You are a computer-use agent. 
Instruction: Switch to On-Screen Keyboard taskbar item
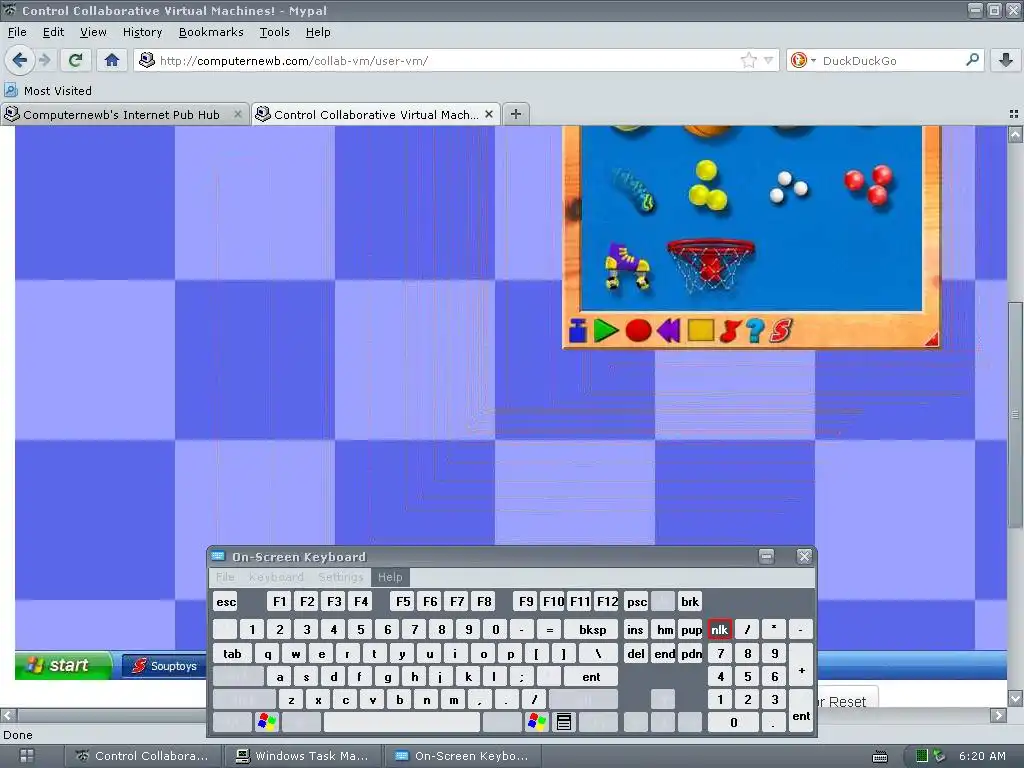pos(462,756)
